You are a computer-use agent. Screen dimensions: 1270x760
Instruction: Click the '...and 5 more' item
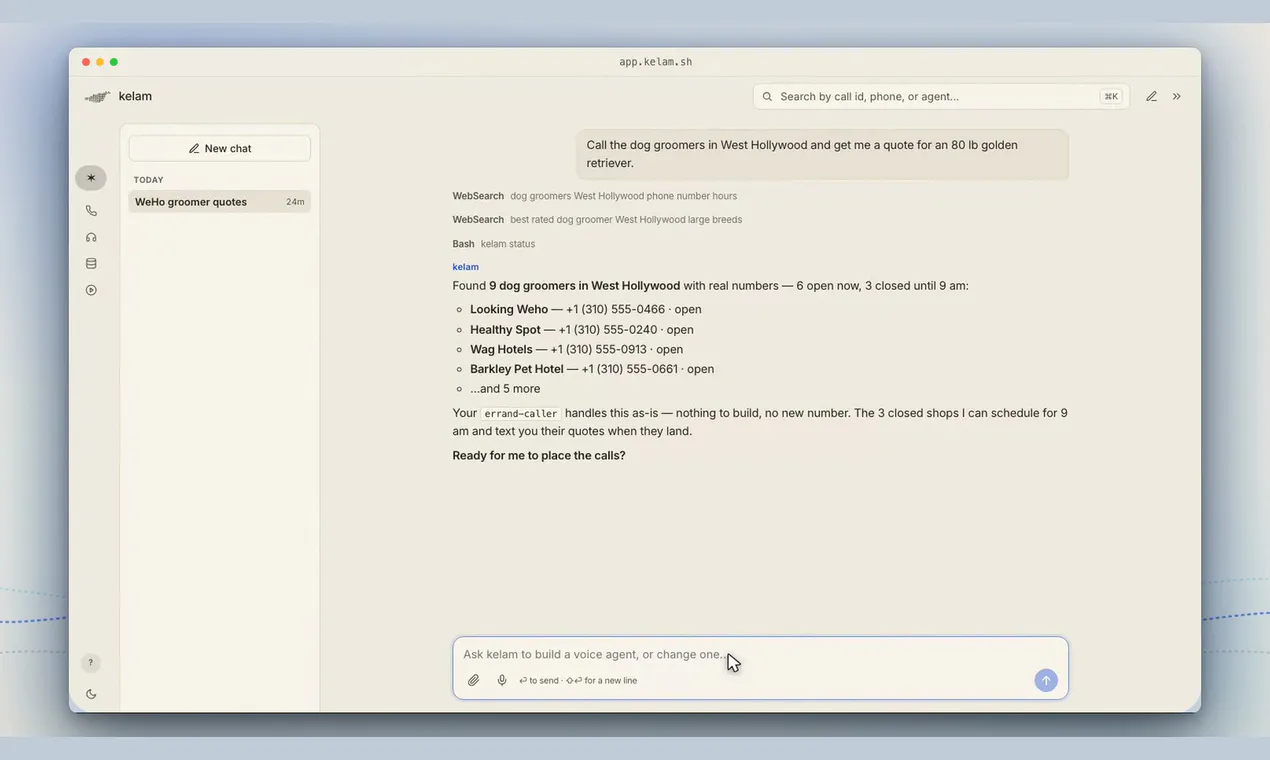click(x=505, y=389)
